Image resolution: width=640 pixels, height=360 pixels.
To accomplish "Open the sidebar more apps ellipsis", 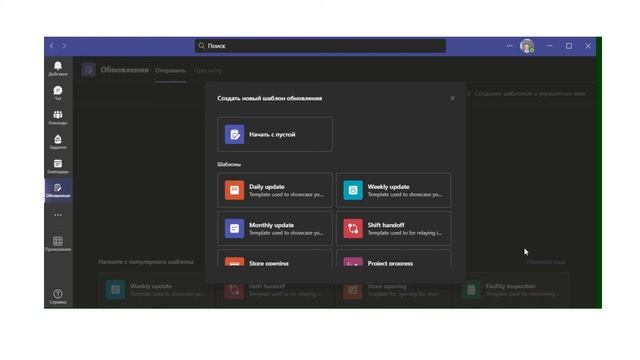I will (x=58, y=215).
